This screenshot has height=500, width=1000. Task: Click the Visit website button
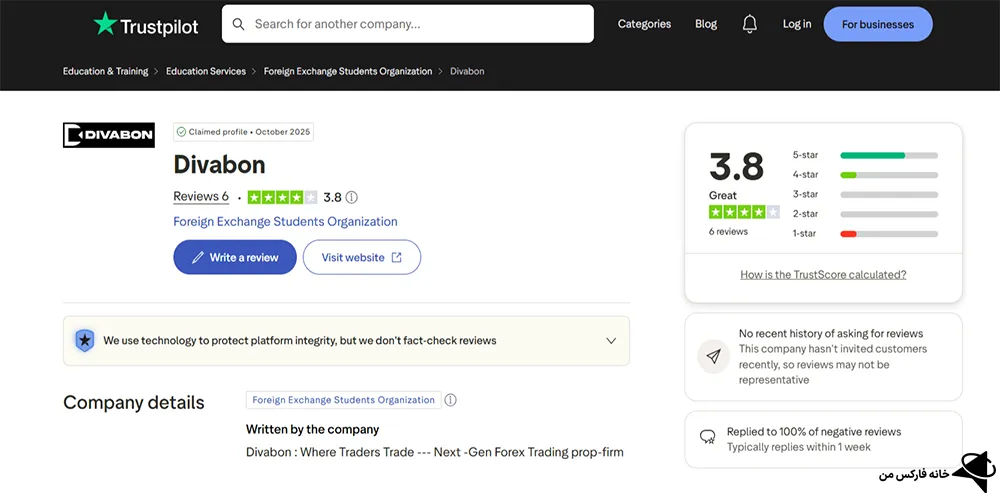[362, 258]
